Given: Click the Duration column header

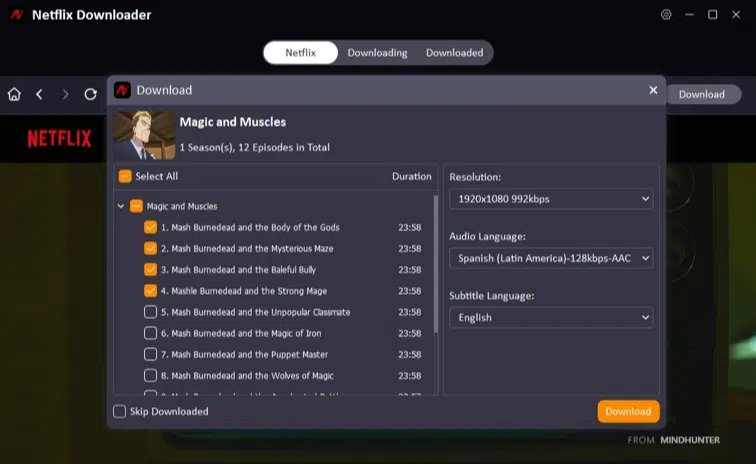Looking at the screenshot, I should 411,177.
